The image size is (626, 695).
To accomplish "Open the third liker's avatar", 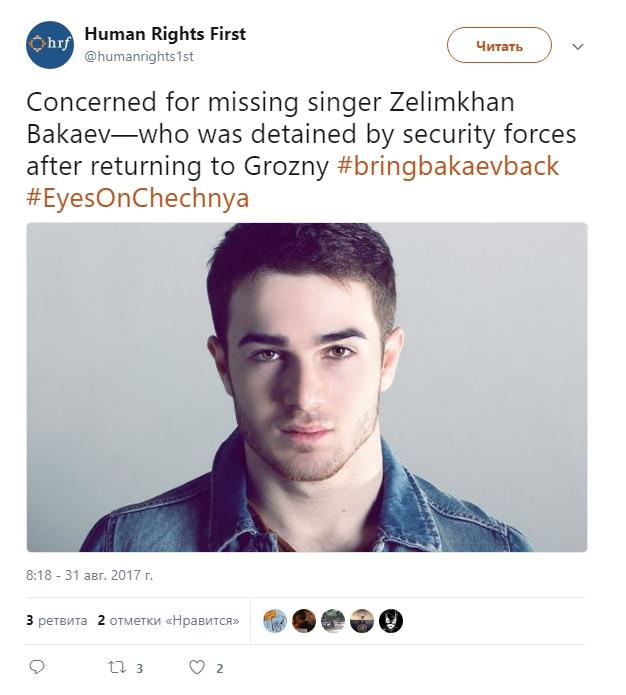I will 333,621.
